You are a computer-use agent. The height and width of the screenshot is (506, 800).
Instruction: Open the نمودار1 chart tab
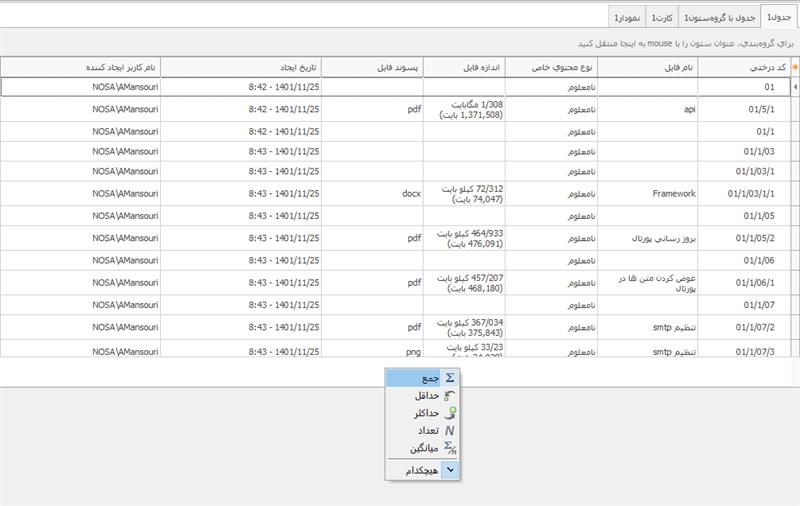[628, 17]
